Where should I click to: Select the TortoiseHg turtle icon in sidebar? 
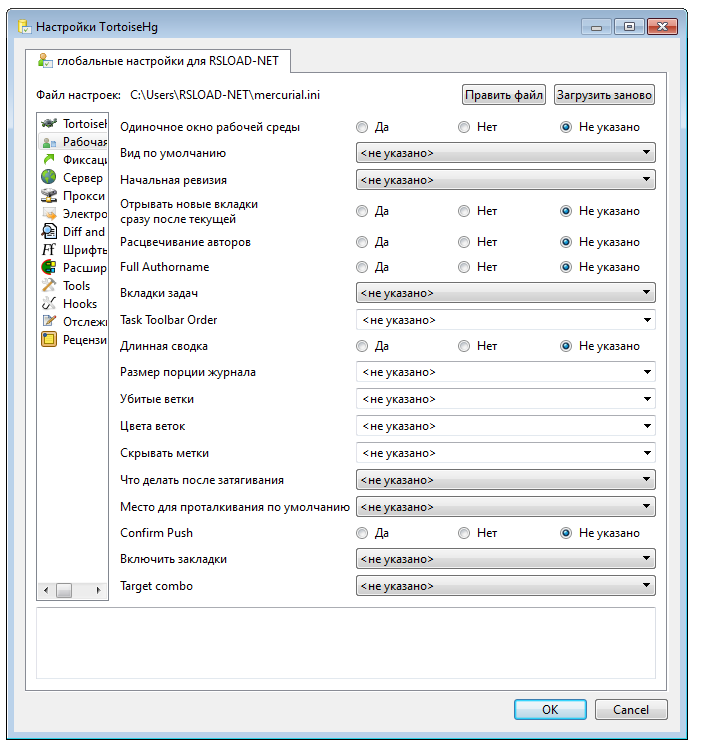pyautogui.click(x=49, y=124)
